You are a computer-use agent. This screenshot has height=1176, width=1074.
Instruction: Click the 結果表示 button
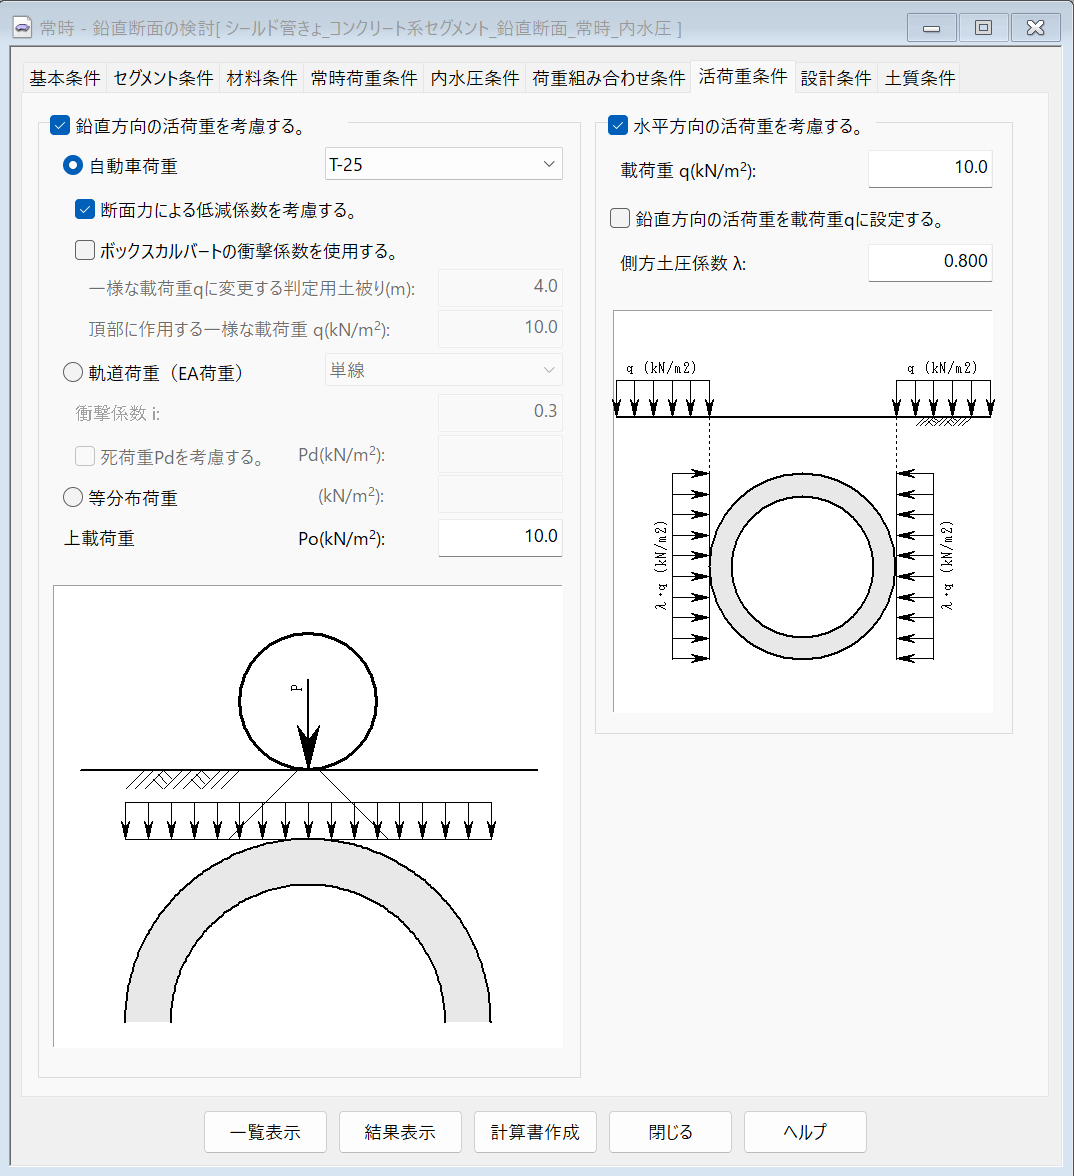point(400,1132)
